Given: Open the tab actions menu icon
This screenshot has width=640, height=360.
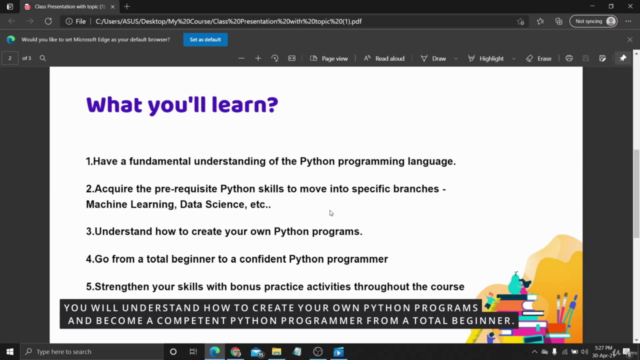Looking at the screenshot, I should tap(10, 7).
